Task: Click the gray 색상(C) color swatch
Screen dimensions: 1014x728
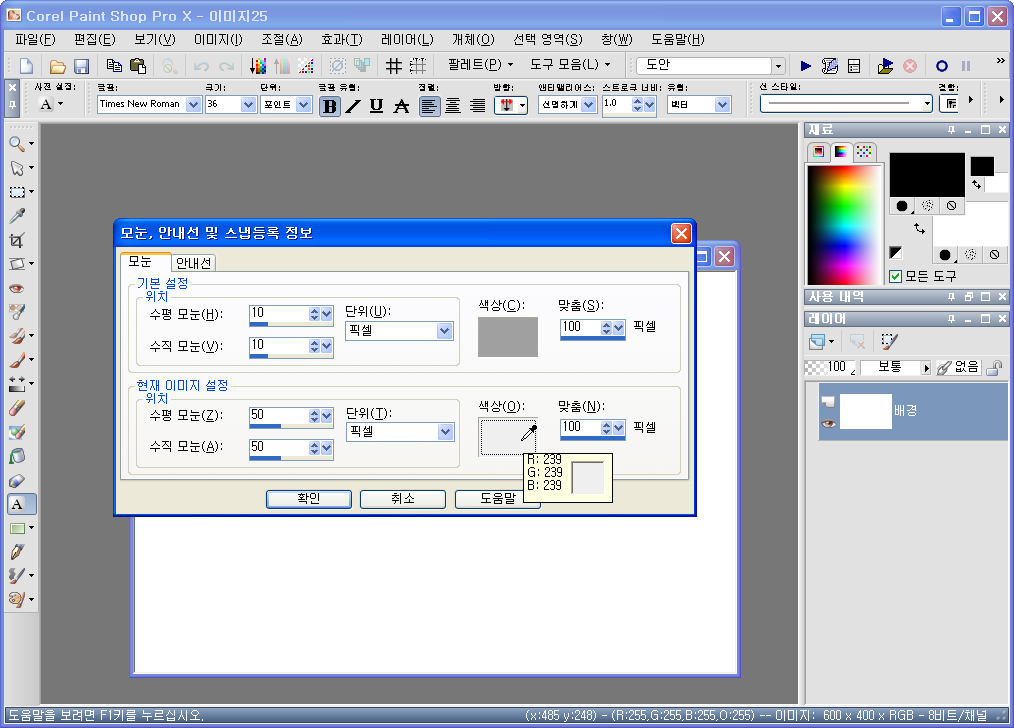Action: click(x=508, y=336)
